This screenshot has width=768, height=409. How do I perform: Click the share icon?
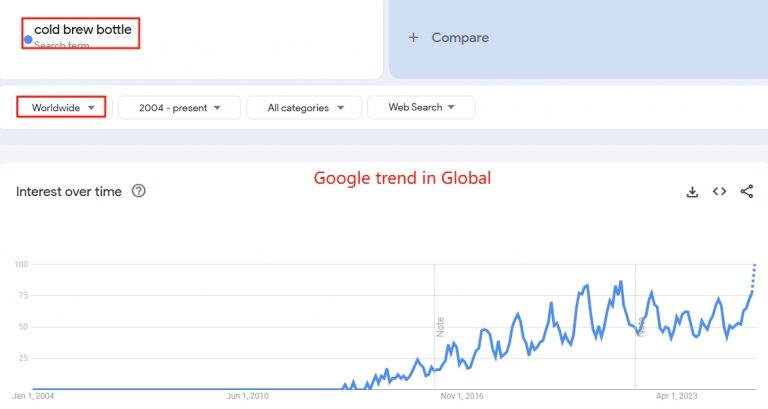coord(747,192)
